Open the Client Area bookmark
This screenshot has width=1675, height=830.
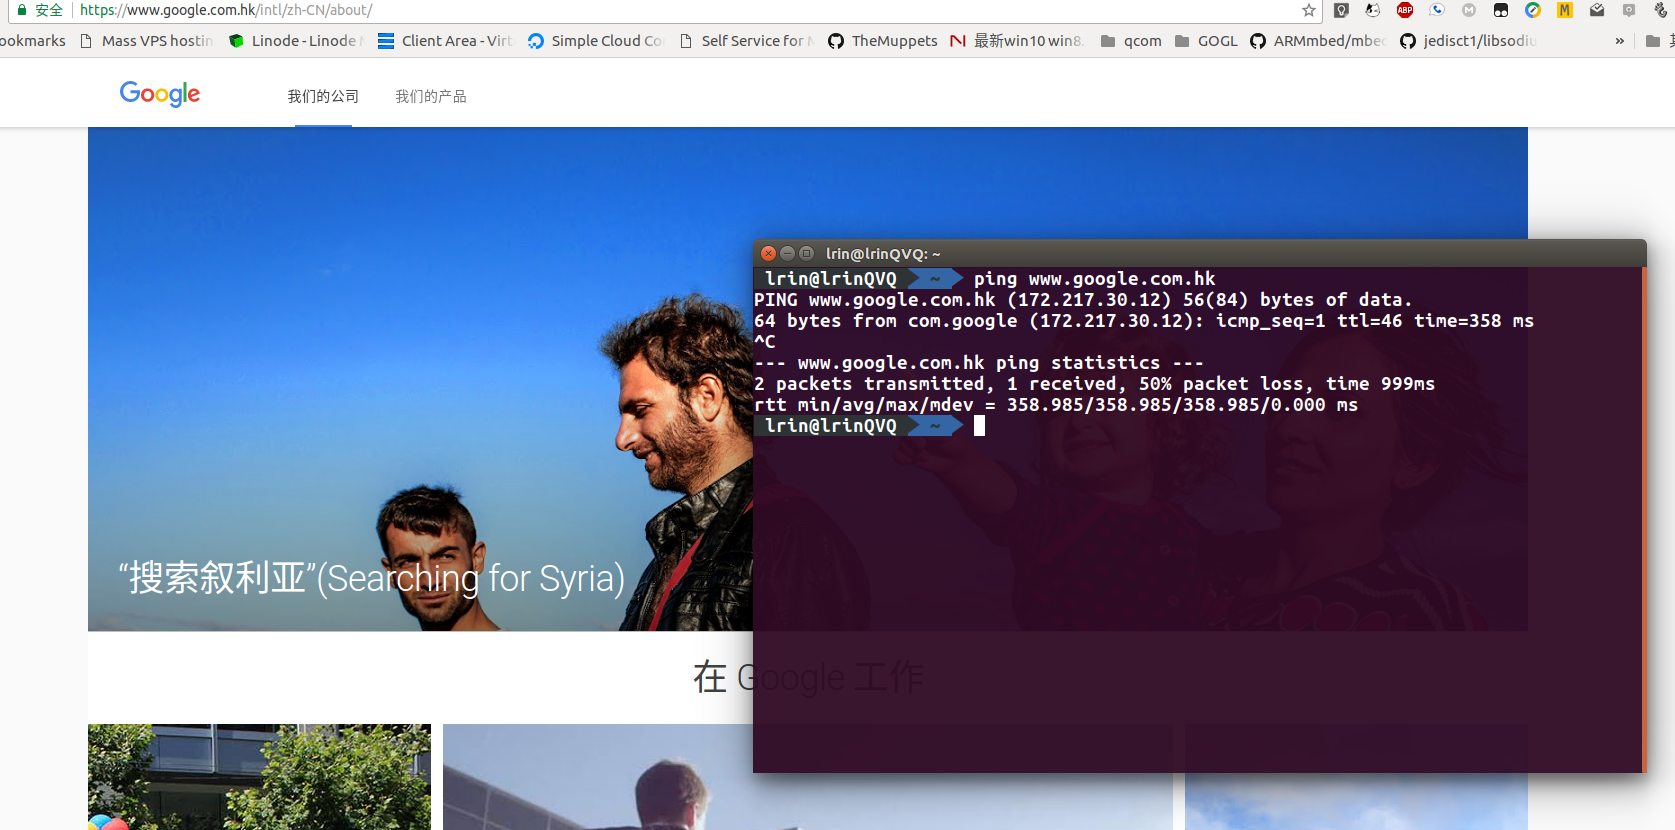pos(445,41)
